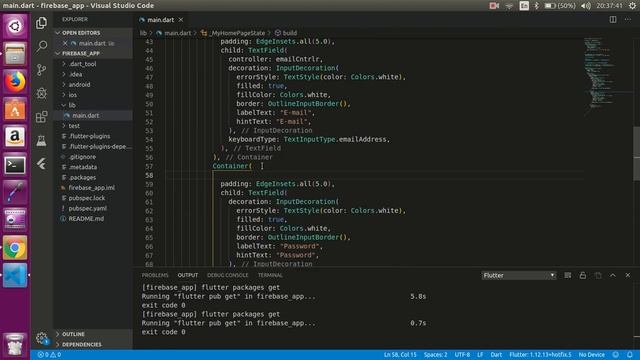Open the pubspec.yaml file
Viewport: 640px width, 360px height.
[x=93, y=208]
